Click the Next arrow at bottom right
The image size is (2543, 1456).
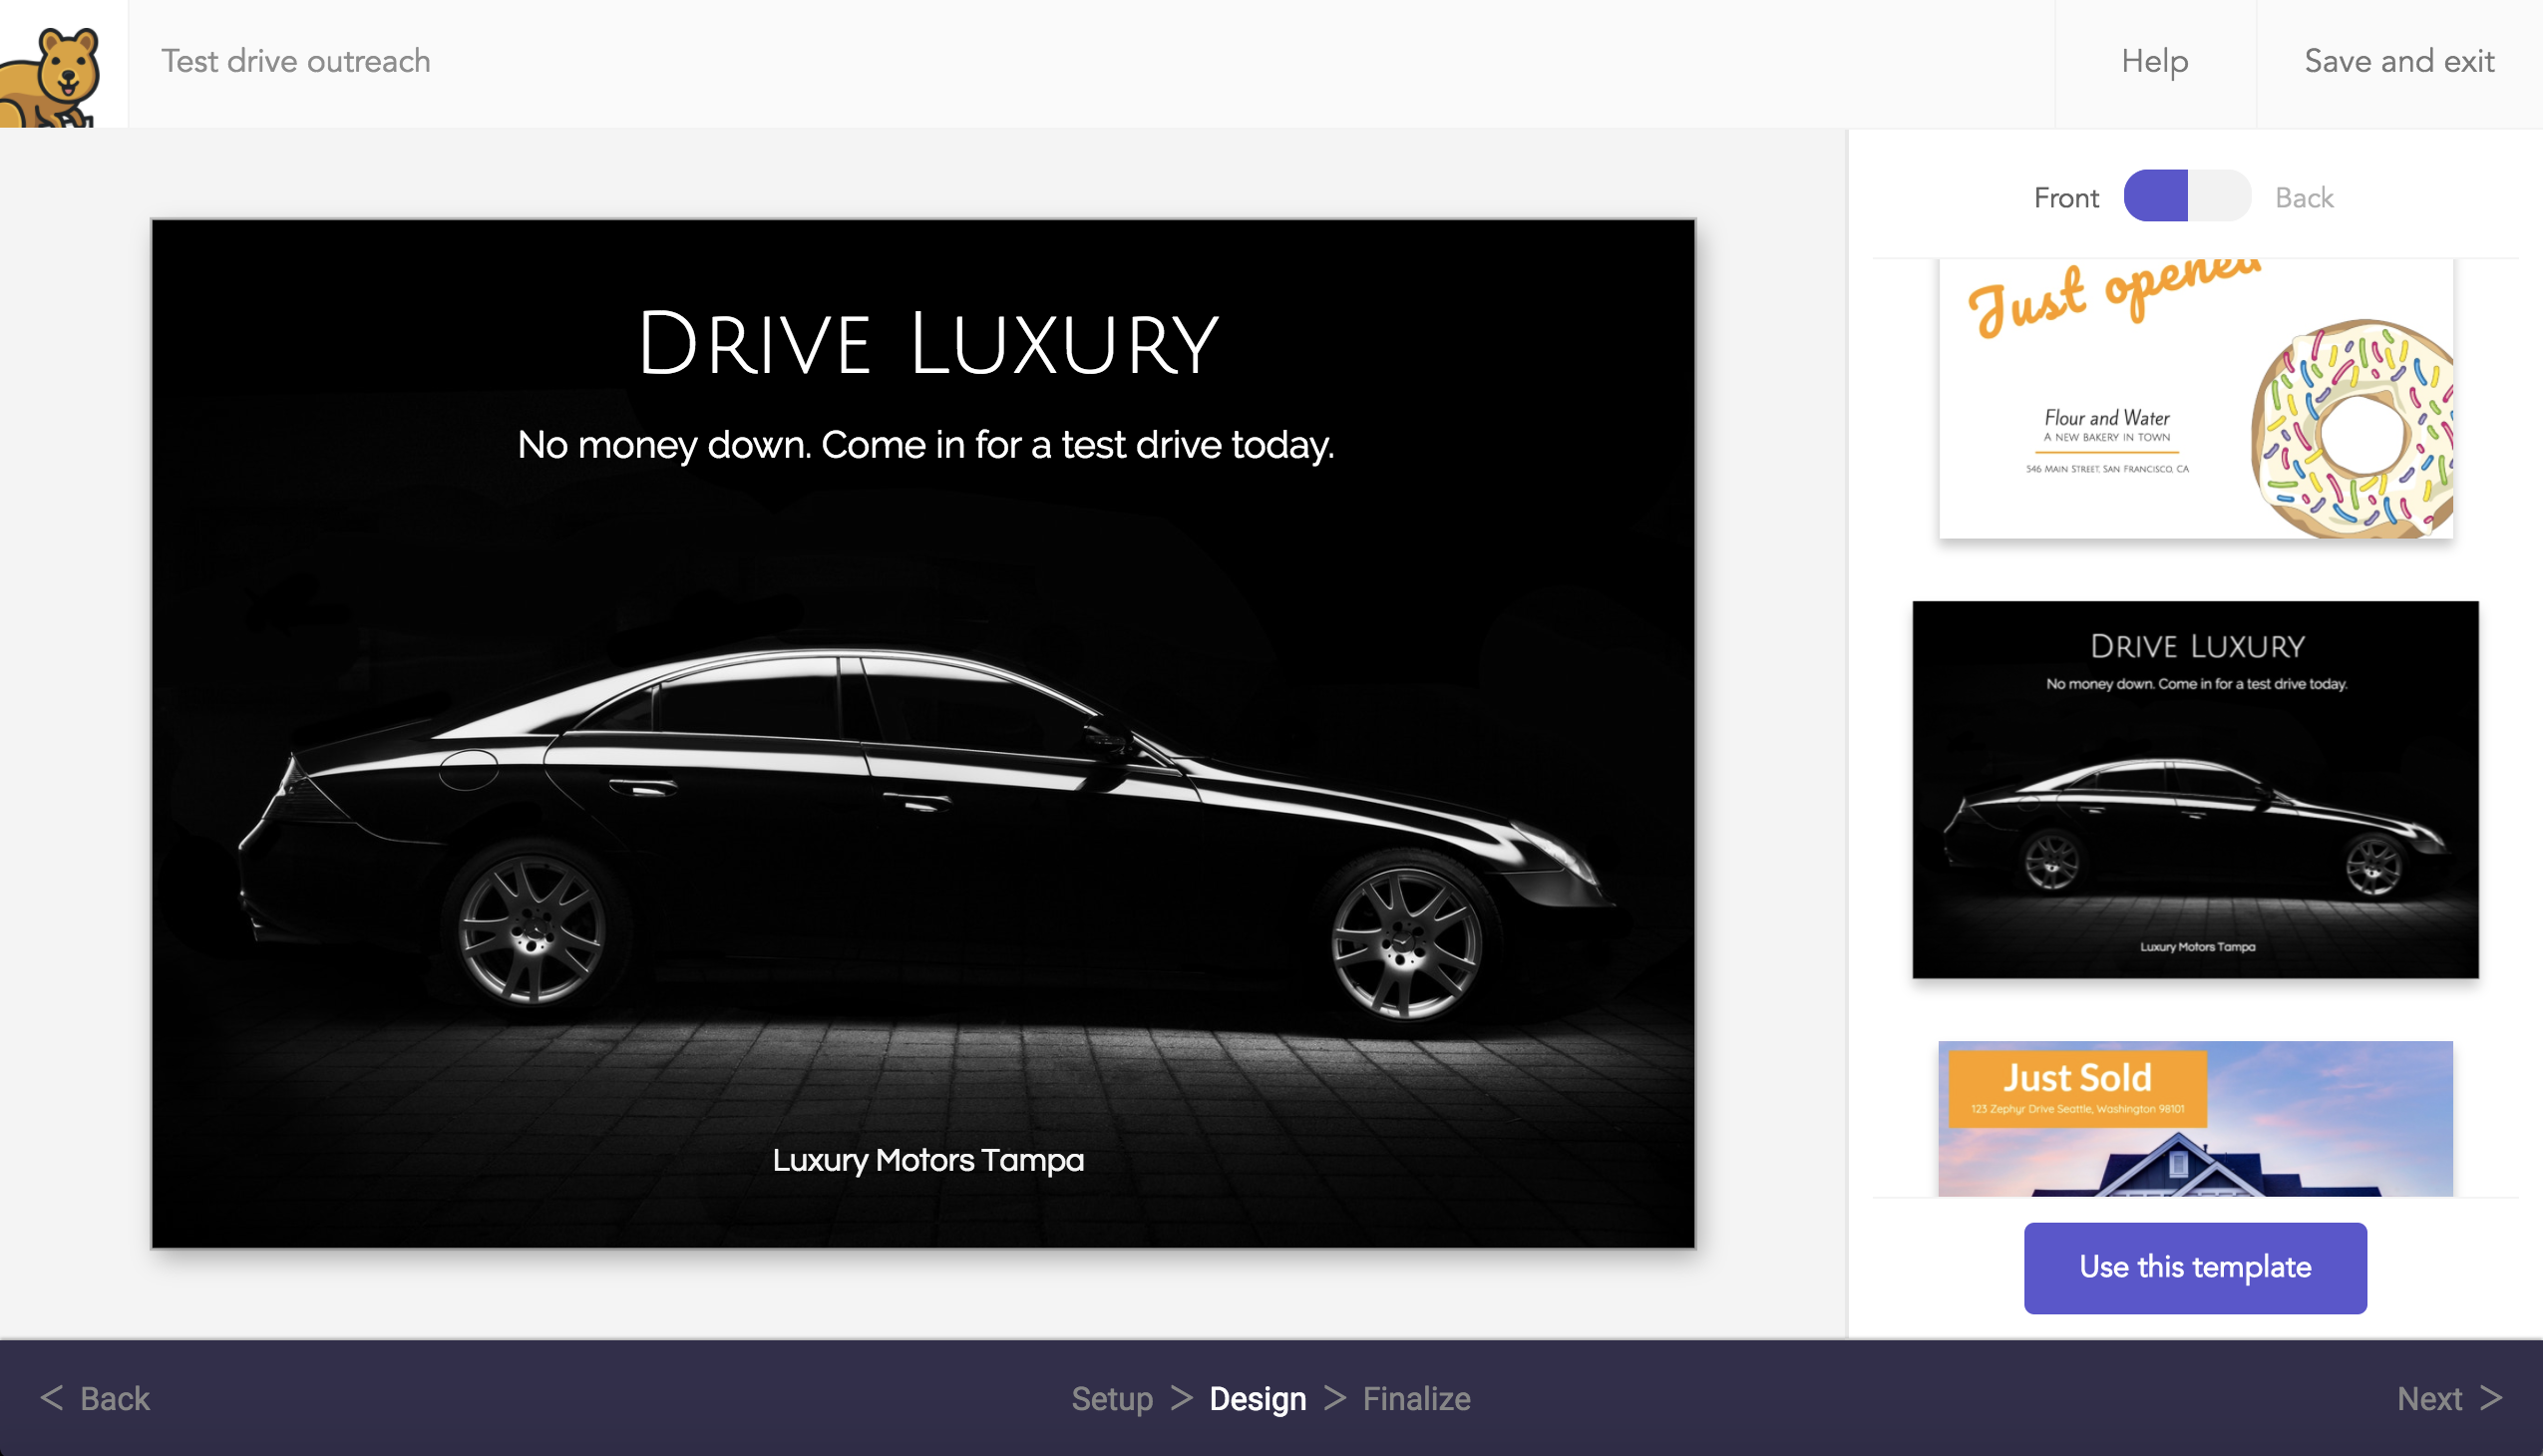pos(2491,1397)
